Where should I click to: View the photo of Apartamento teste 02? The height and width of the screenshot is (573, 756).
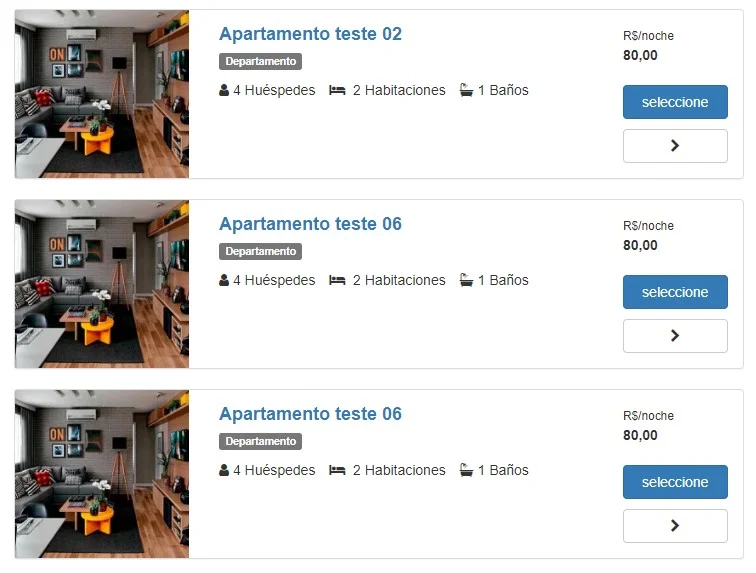pos(102,94)
